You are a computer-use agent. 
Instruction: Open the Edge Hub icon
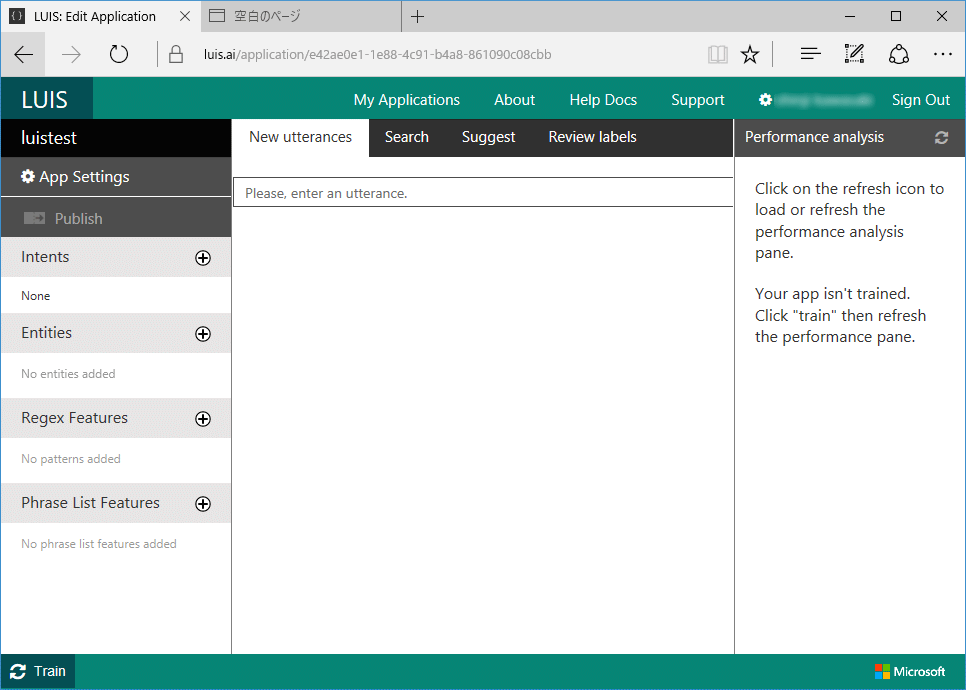(x=810, y=54)
